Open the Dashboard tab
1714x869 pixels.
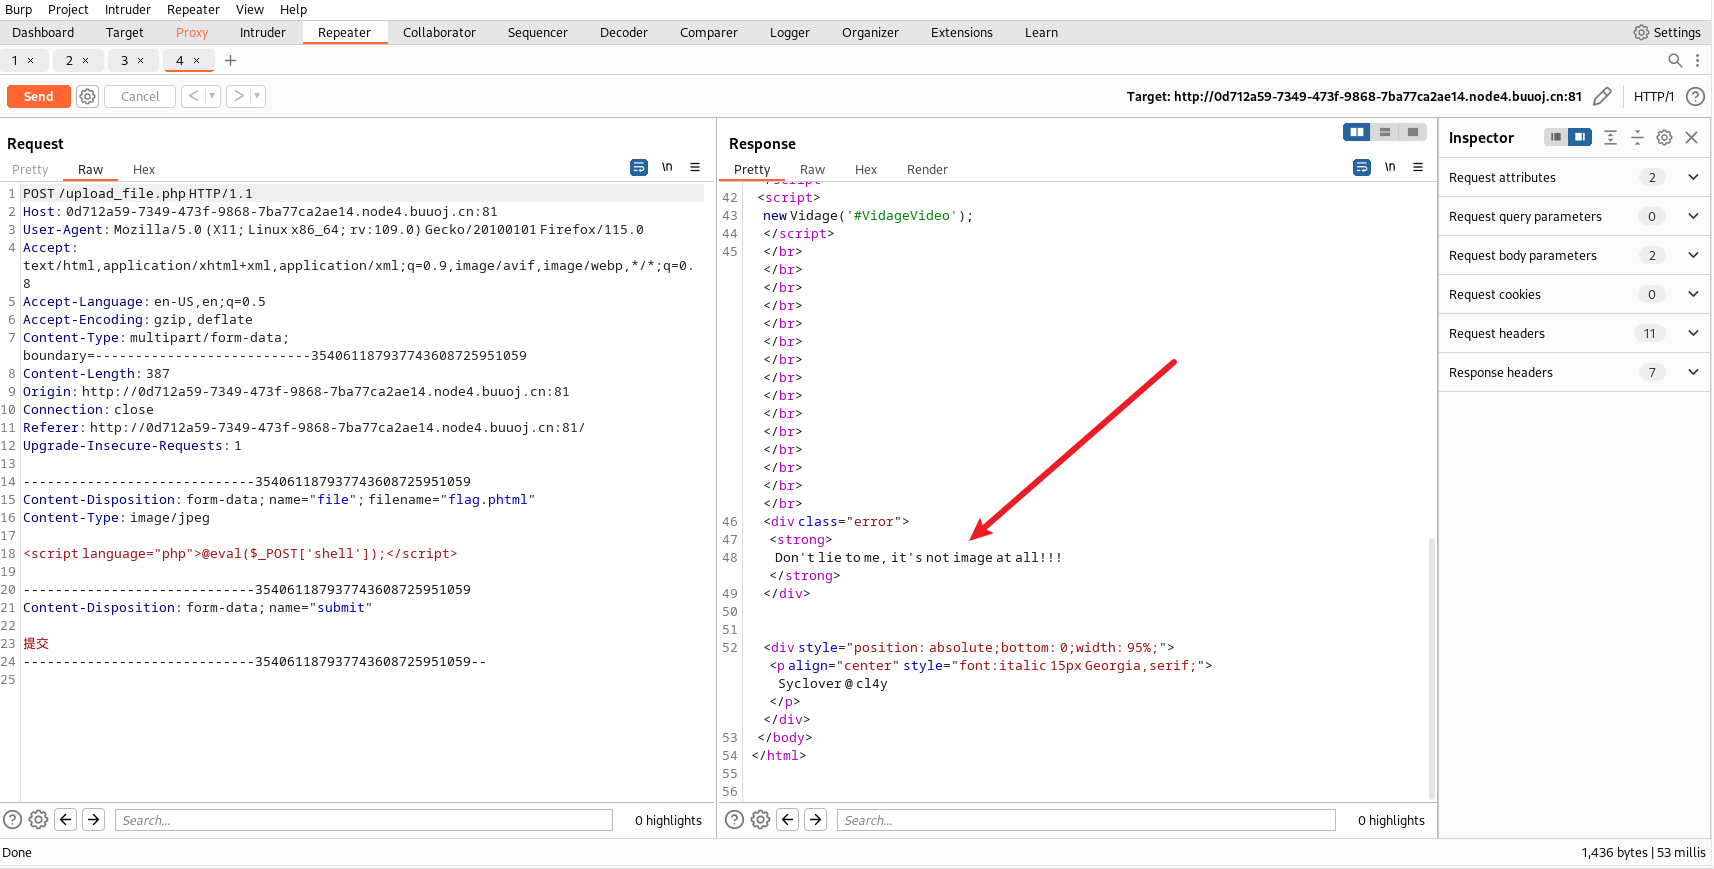43,32
